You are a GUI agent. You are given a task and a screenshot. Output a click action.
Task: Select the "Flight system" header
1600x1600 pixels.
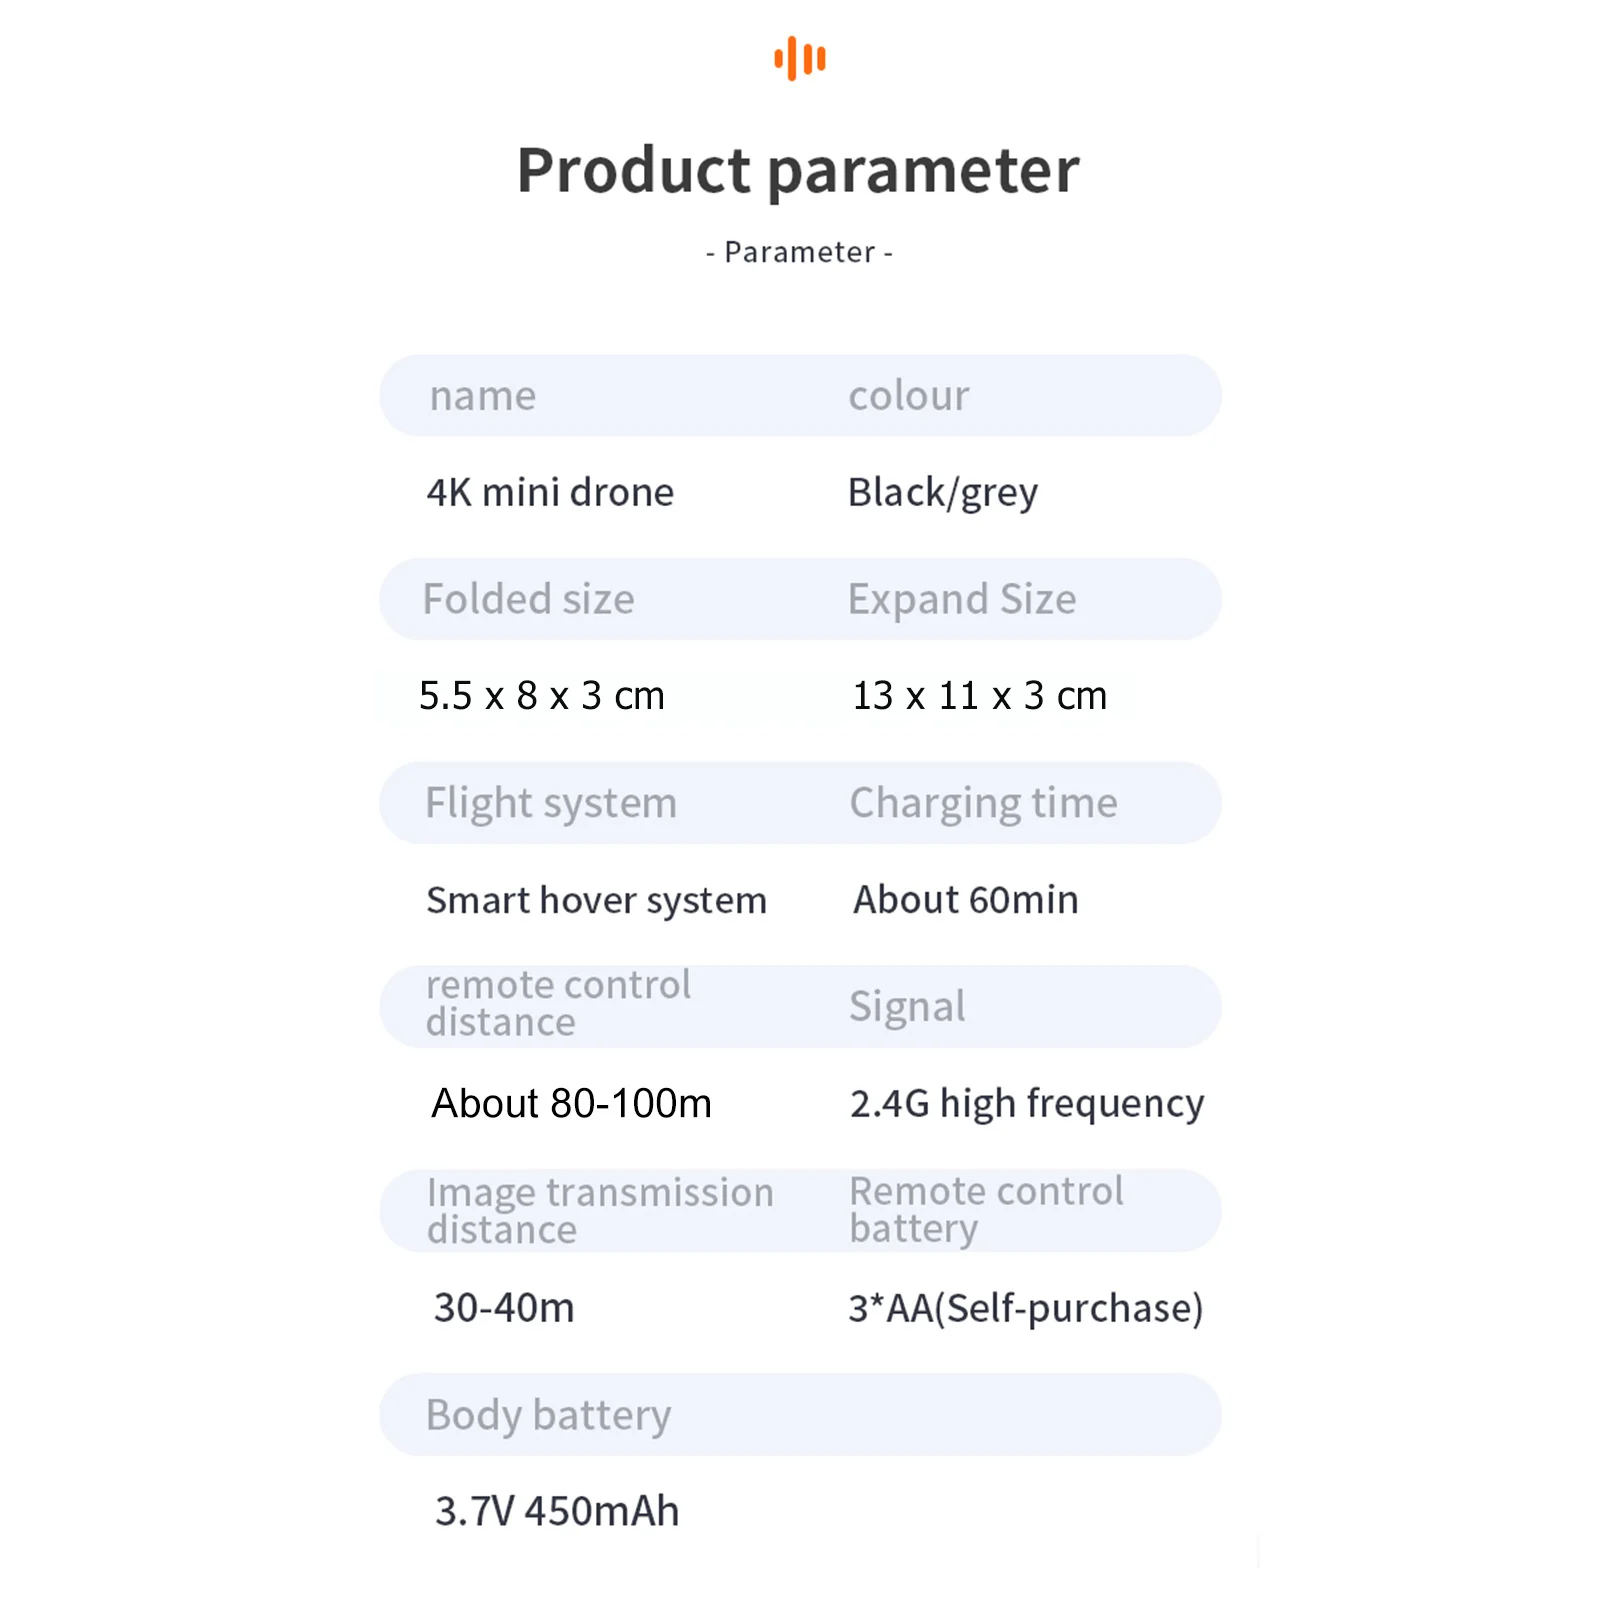[551, 803]
